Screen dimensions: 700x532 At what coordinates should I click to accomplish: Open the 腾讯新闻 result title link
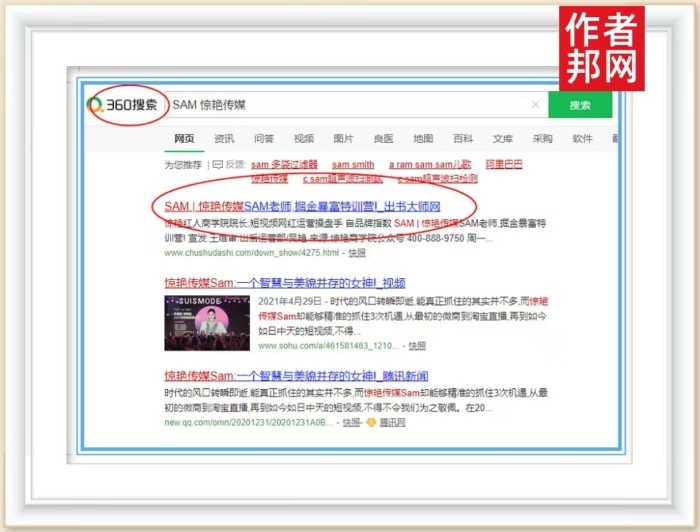point(293,375)
